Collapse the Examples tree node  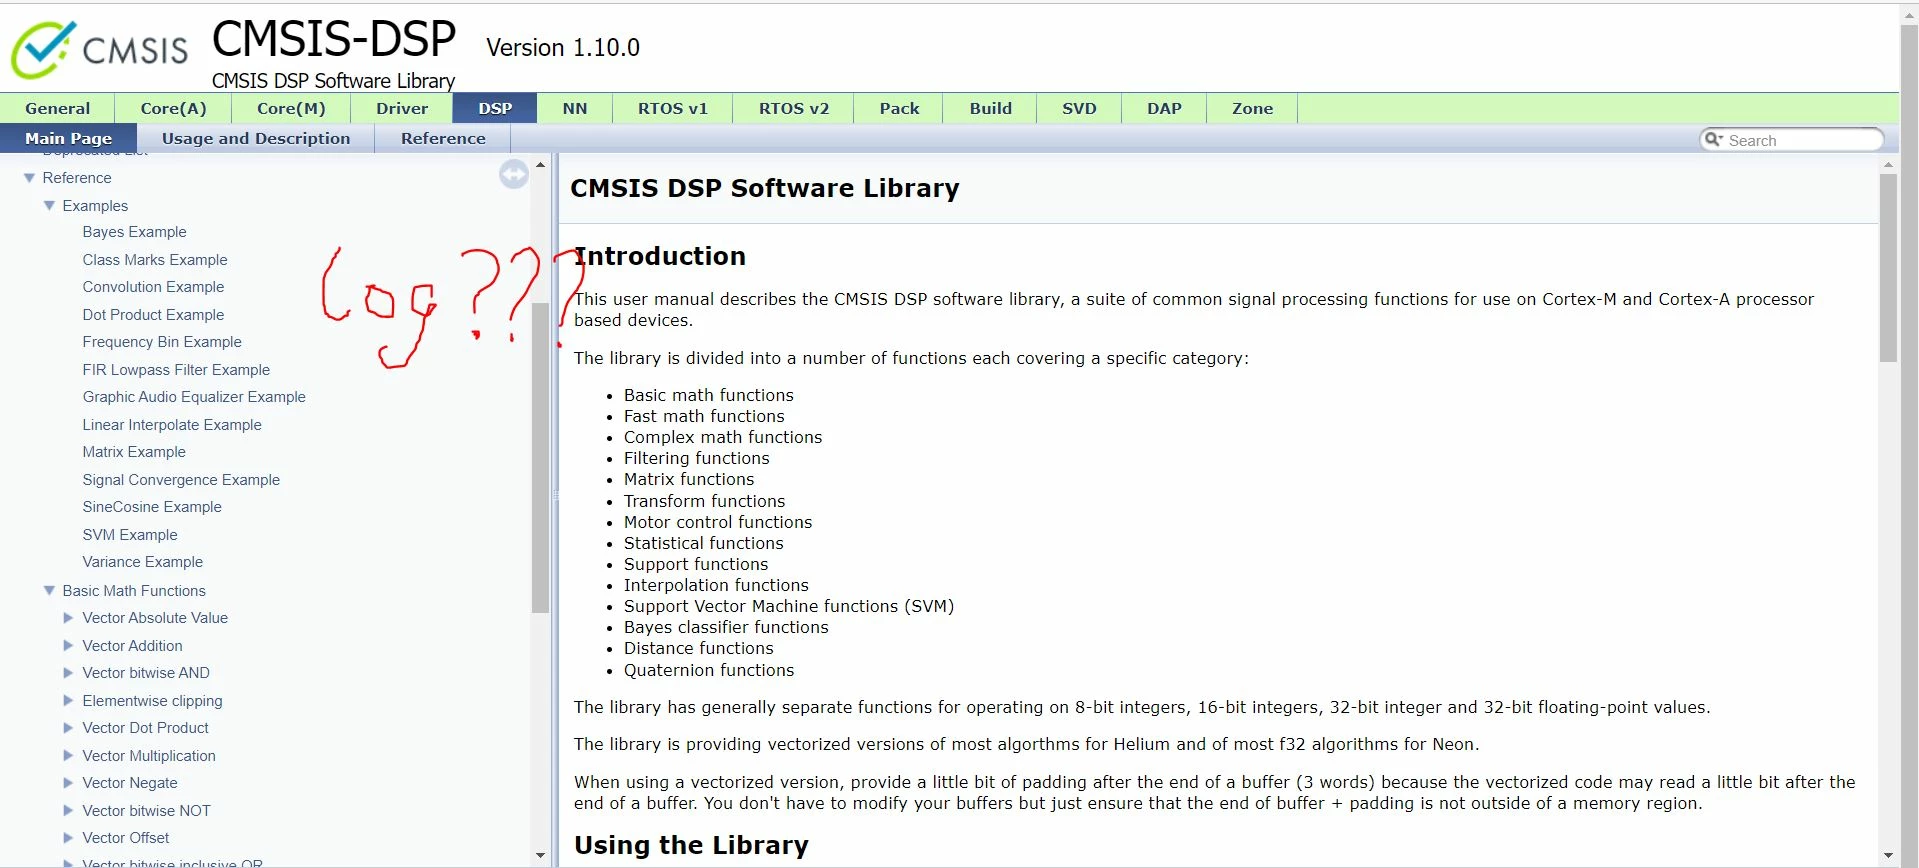tap(49, 205)
